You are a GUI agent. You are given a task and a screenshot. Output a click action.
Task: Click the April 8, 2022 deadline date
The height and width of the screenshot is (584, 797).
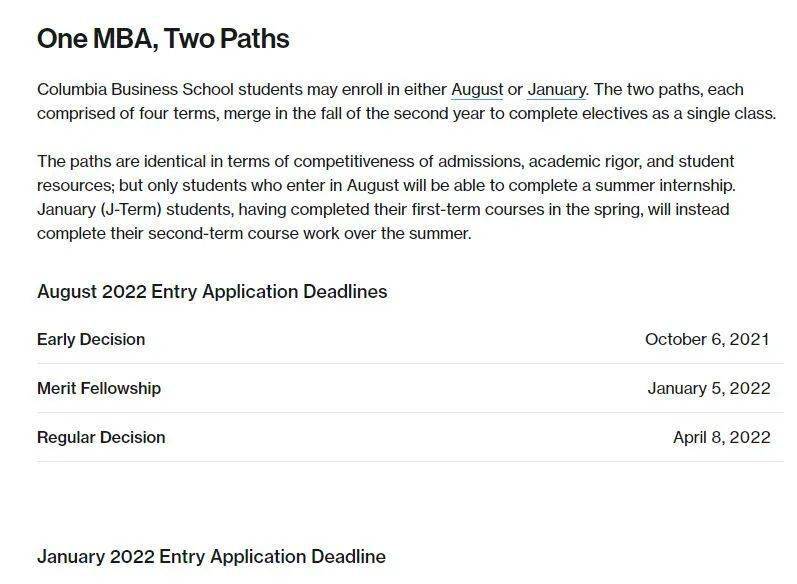pos(721,437)
